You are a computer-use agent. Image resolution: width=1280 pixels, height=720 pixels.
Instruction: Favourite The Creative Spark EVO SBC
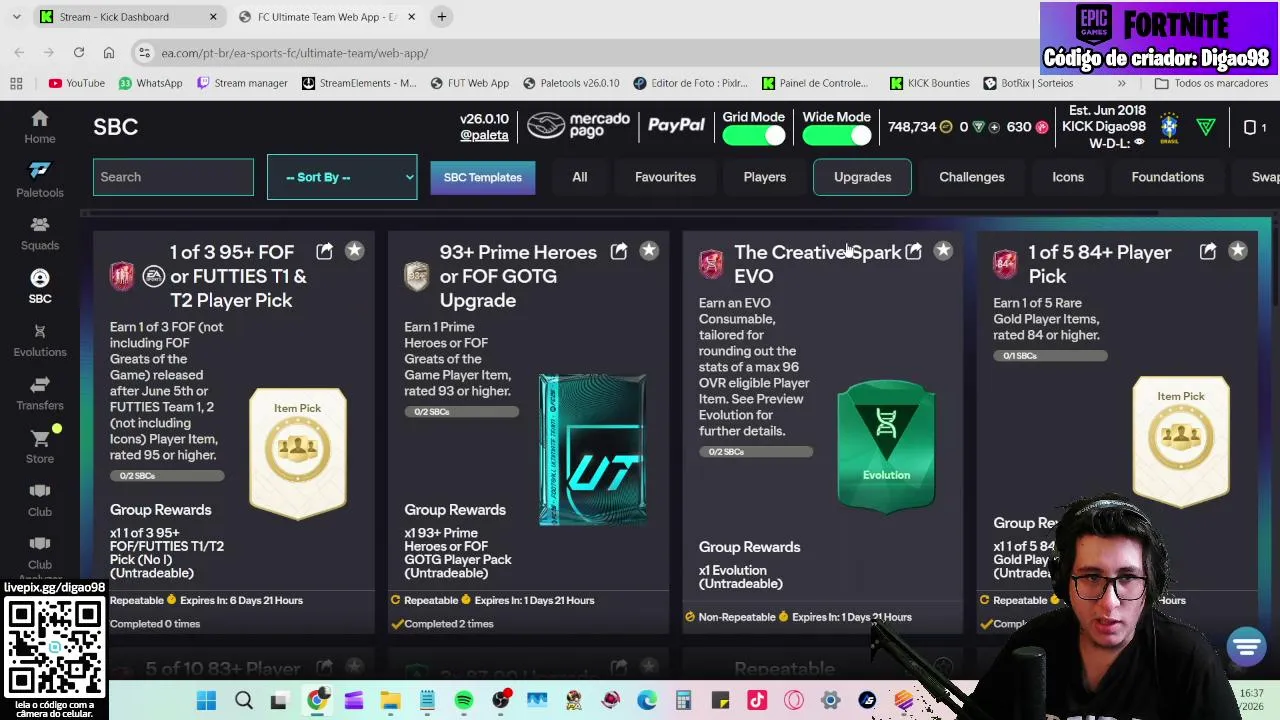point(943,251)
